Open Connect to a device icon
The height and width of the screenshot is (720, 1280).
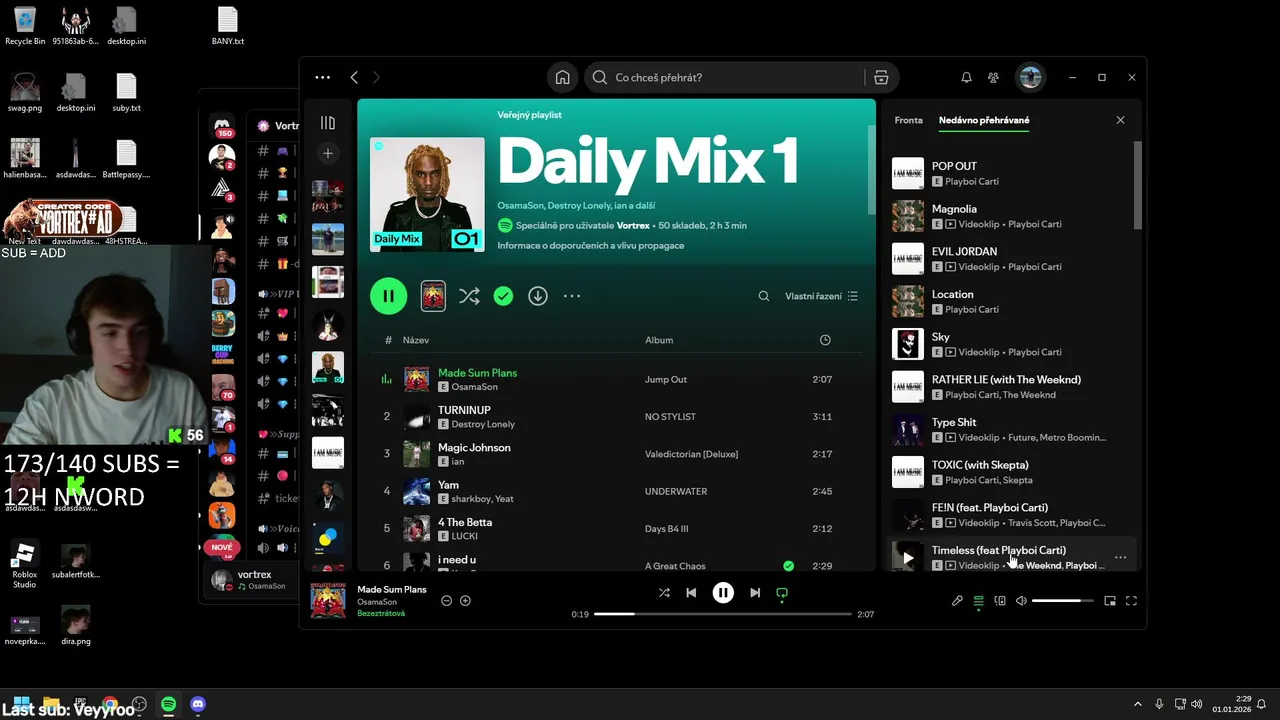(1000, 601)
